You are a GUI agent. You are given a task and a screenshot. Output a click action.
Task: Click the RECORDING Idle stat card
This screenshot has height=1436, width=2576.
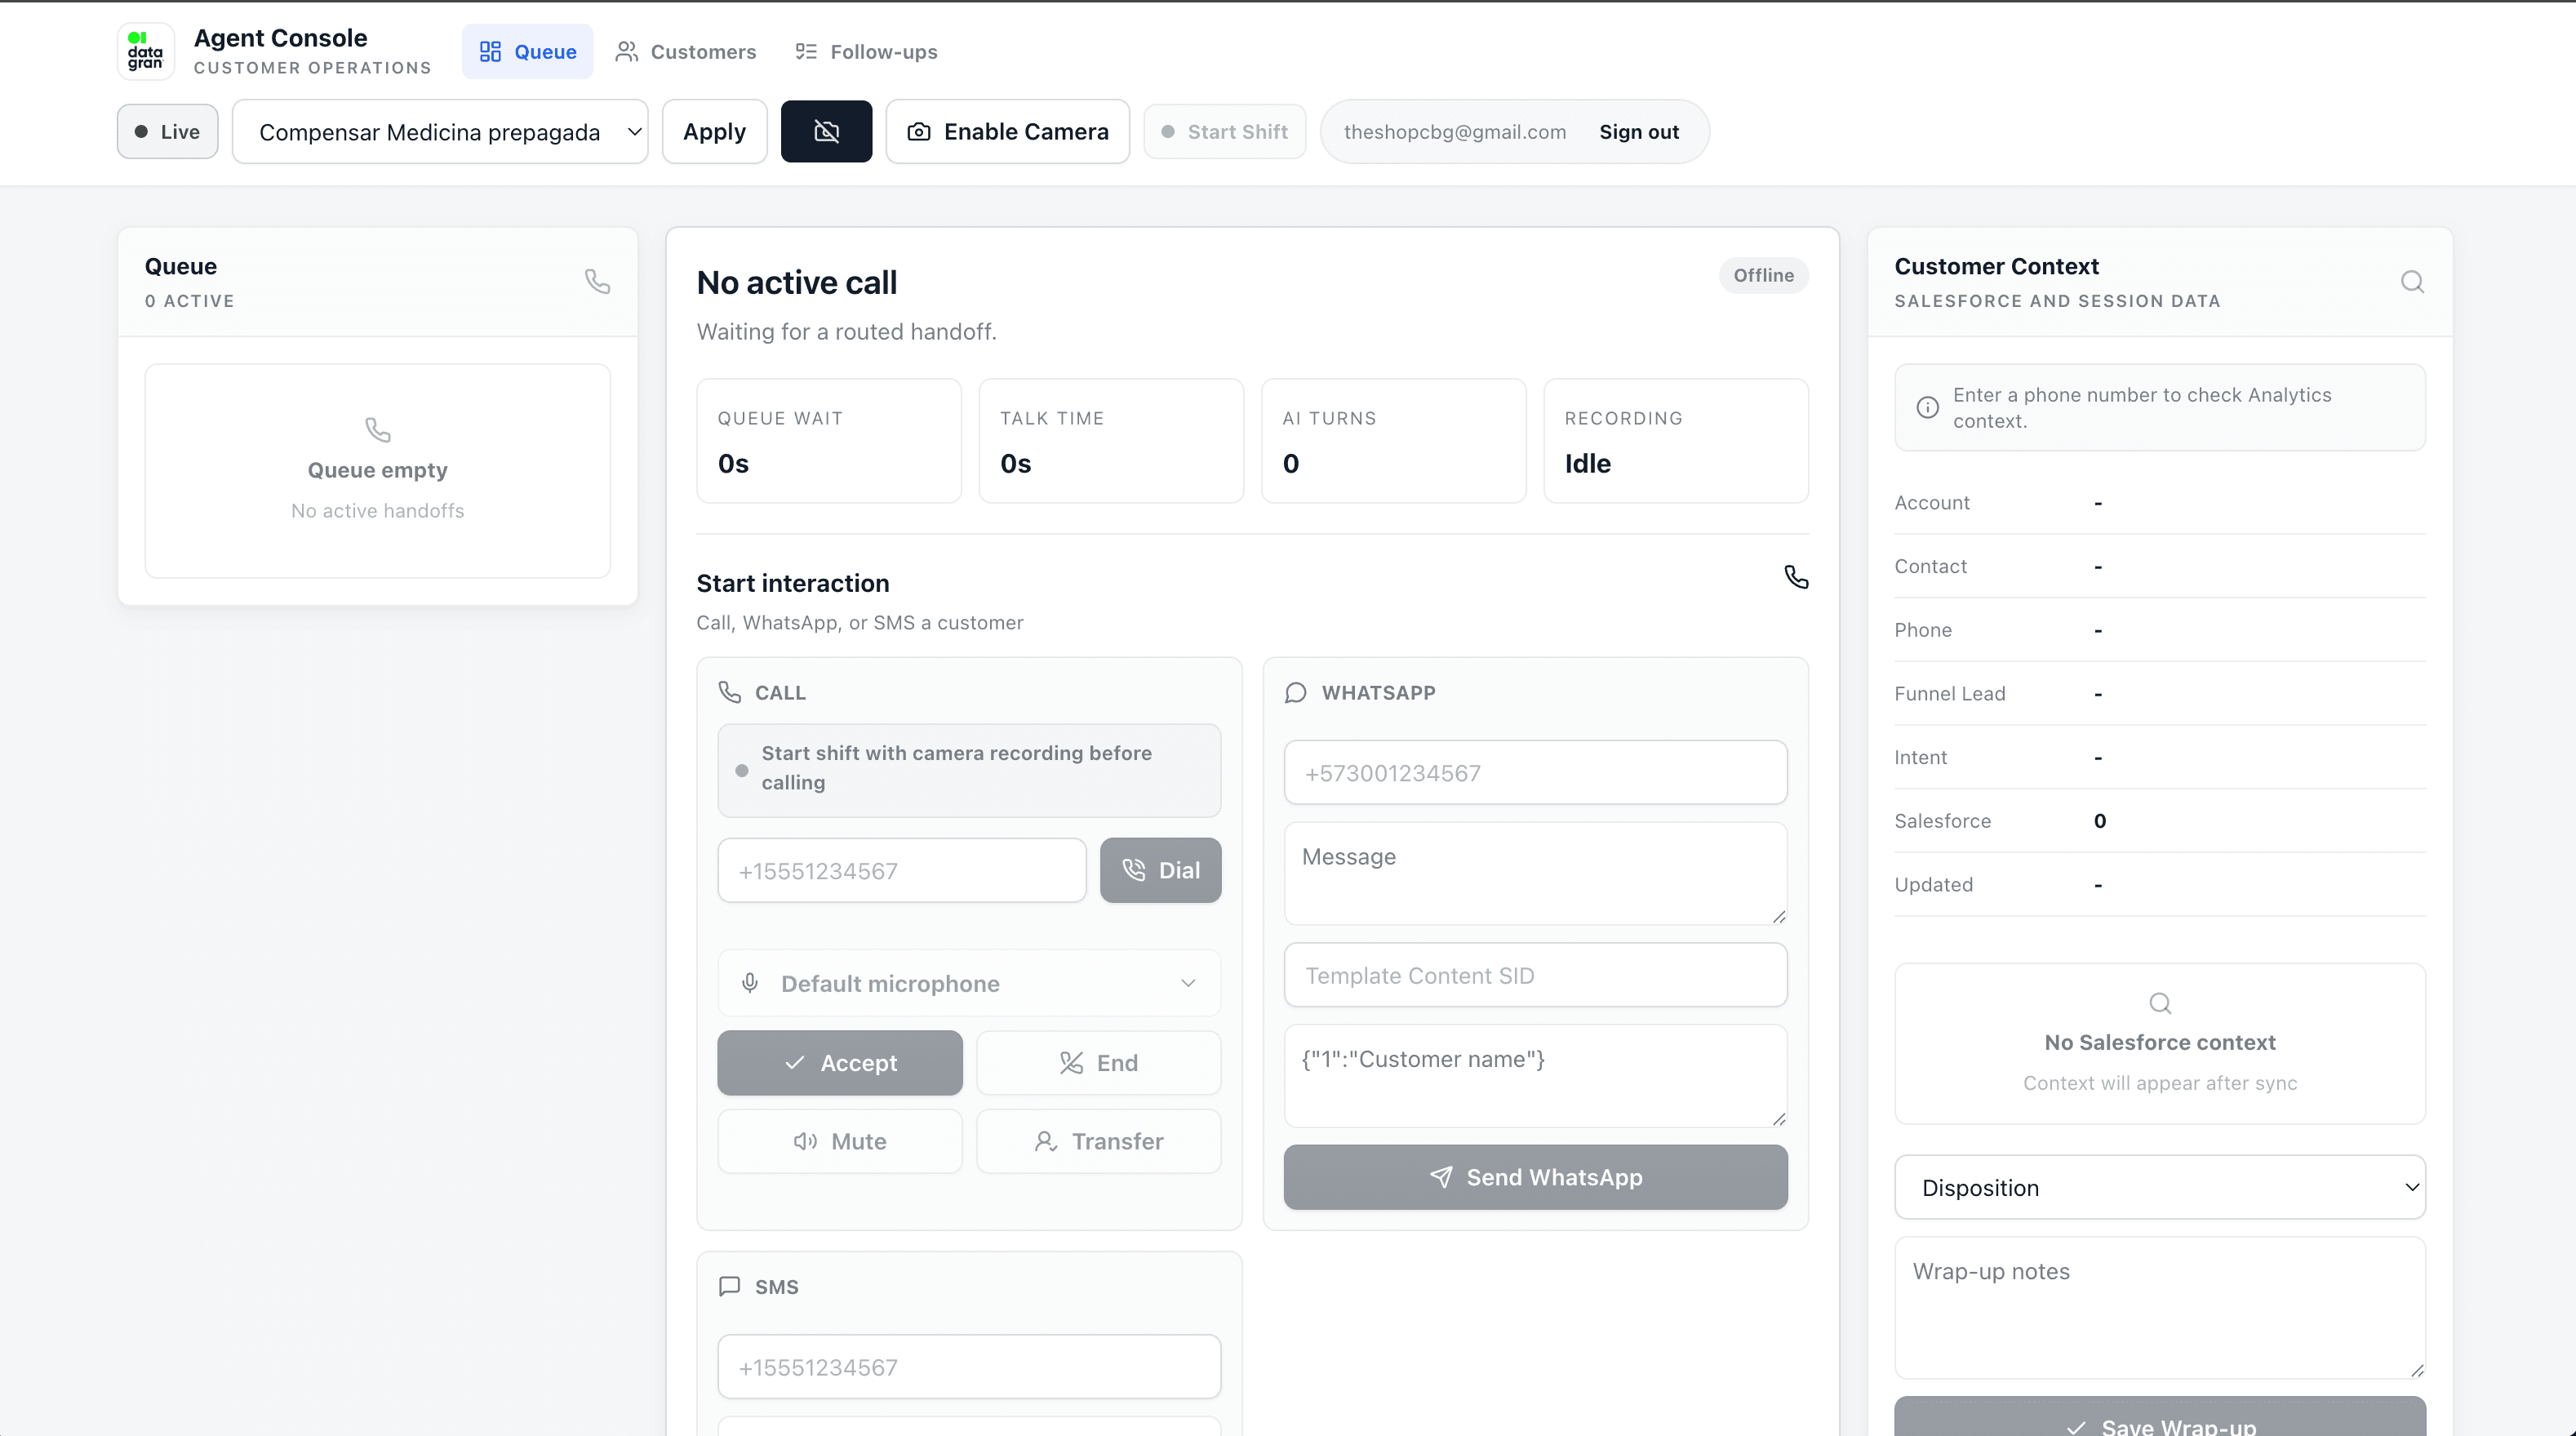(x=1676, y=441)
